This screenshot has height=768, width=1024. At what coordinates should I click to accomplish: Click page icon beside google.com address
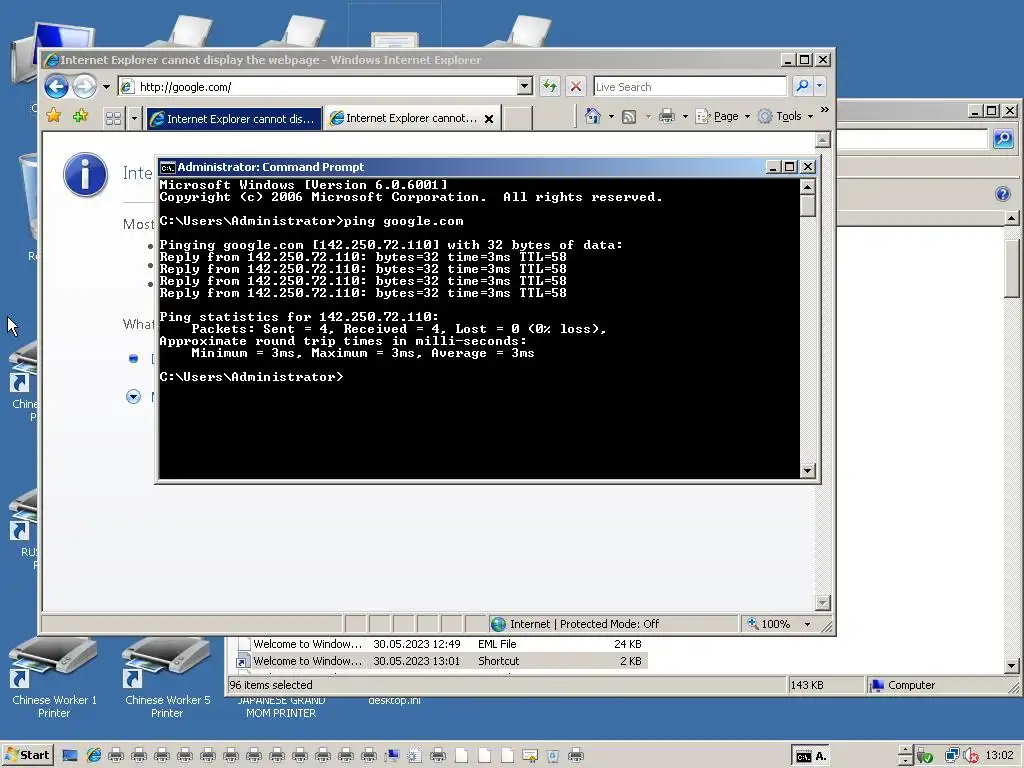128,87
